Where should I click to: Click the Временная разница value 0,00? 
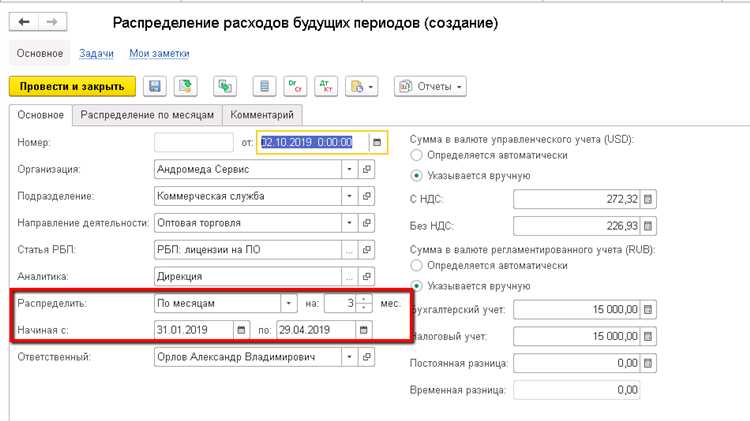tap(576, 390)
